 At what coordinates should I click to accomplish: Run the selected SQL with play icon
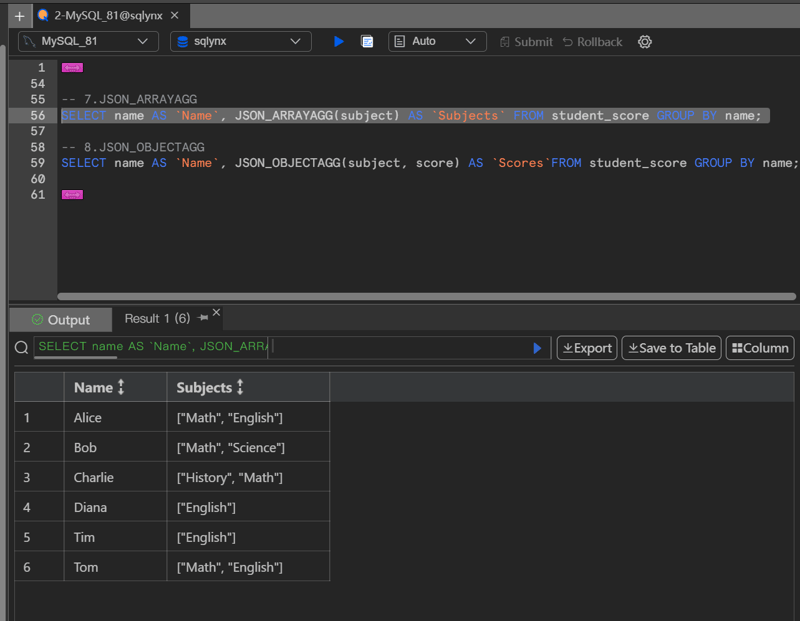point(338,41)
